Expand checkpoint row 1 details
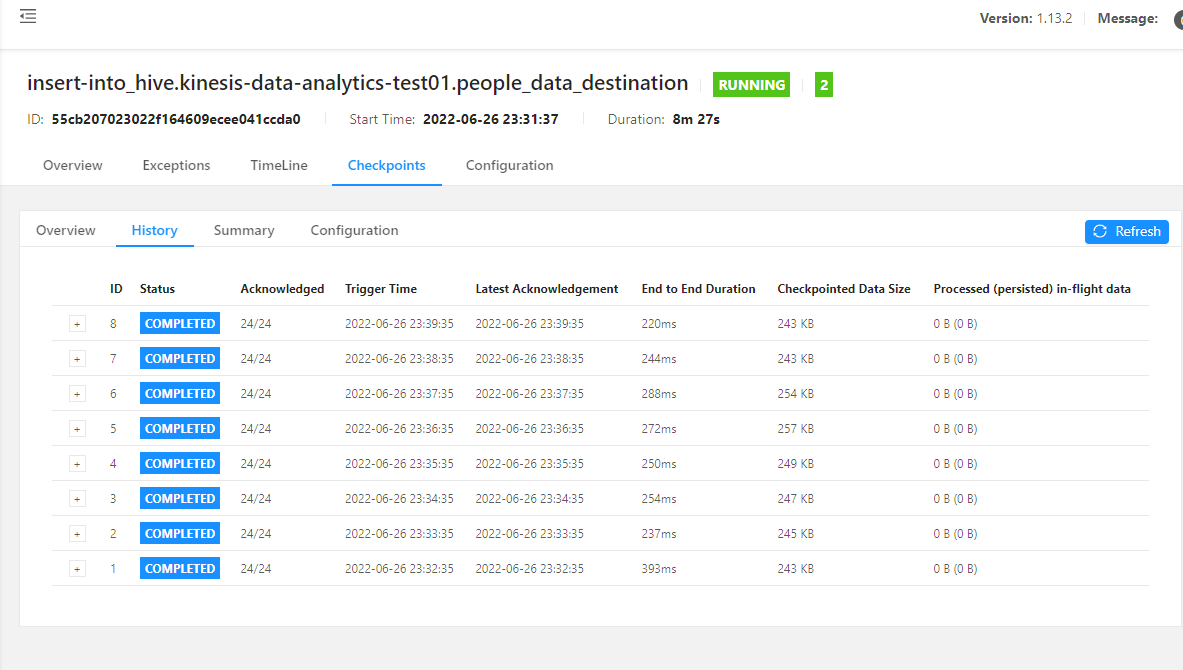The height and width of the screenshot is (670, 1183). tap(77, 569)
